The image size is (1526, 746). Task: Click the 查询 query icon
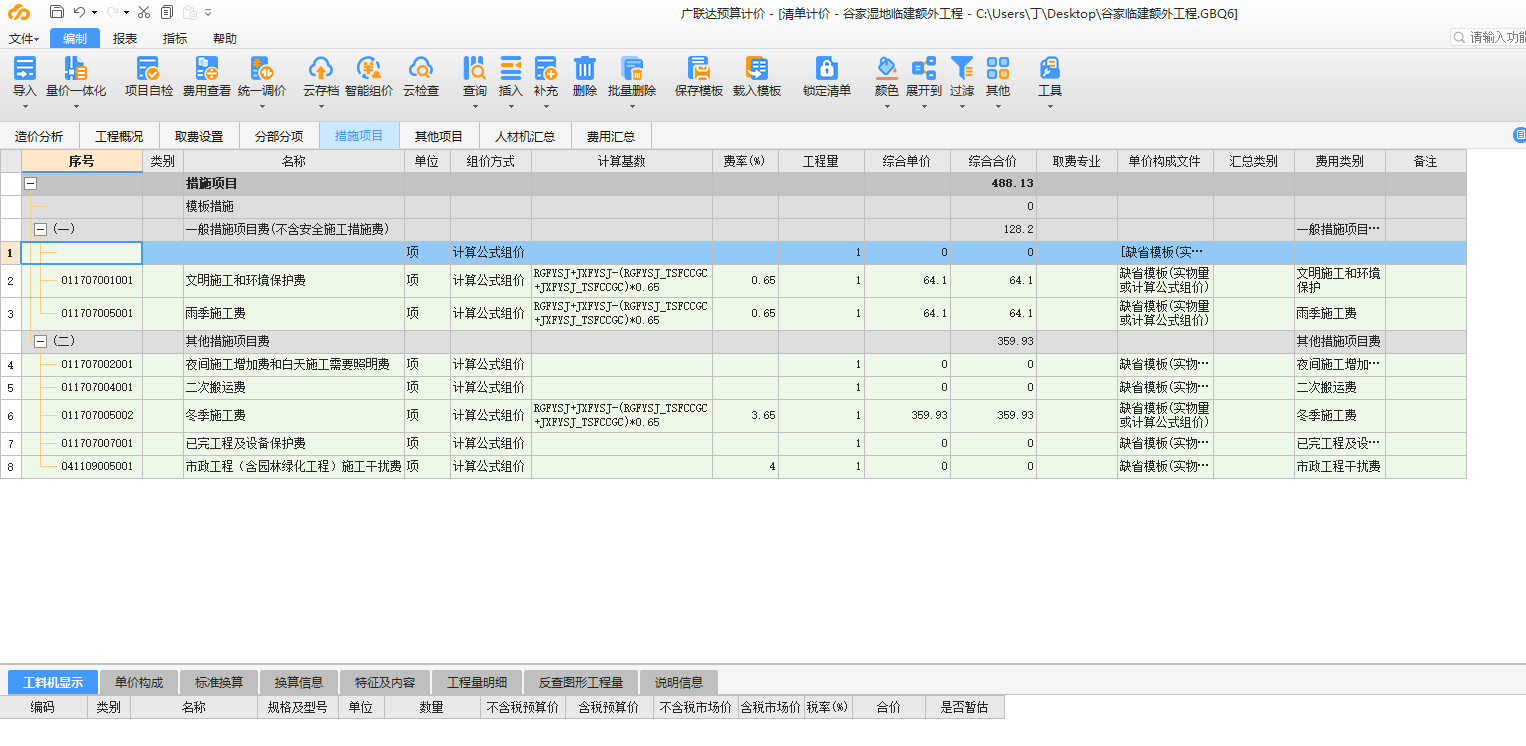tap(475, 69)
